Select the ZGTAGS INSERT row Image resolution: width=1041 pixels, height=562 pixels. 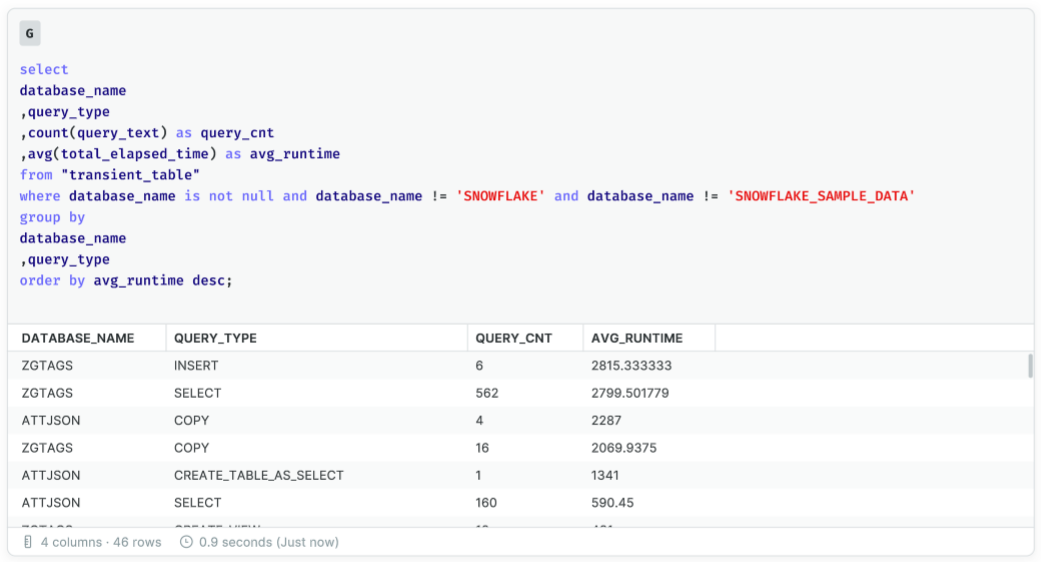point(520,366)
